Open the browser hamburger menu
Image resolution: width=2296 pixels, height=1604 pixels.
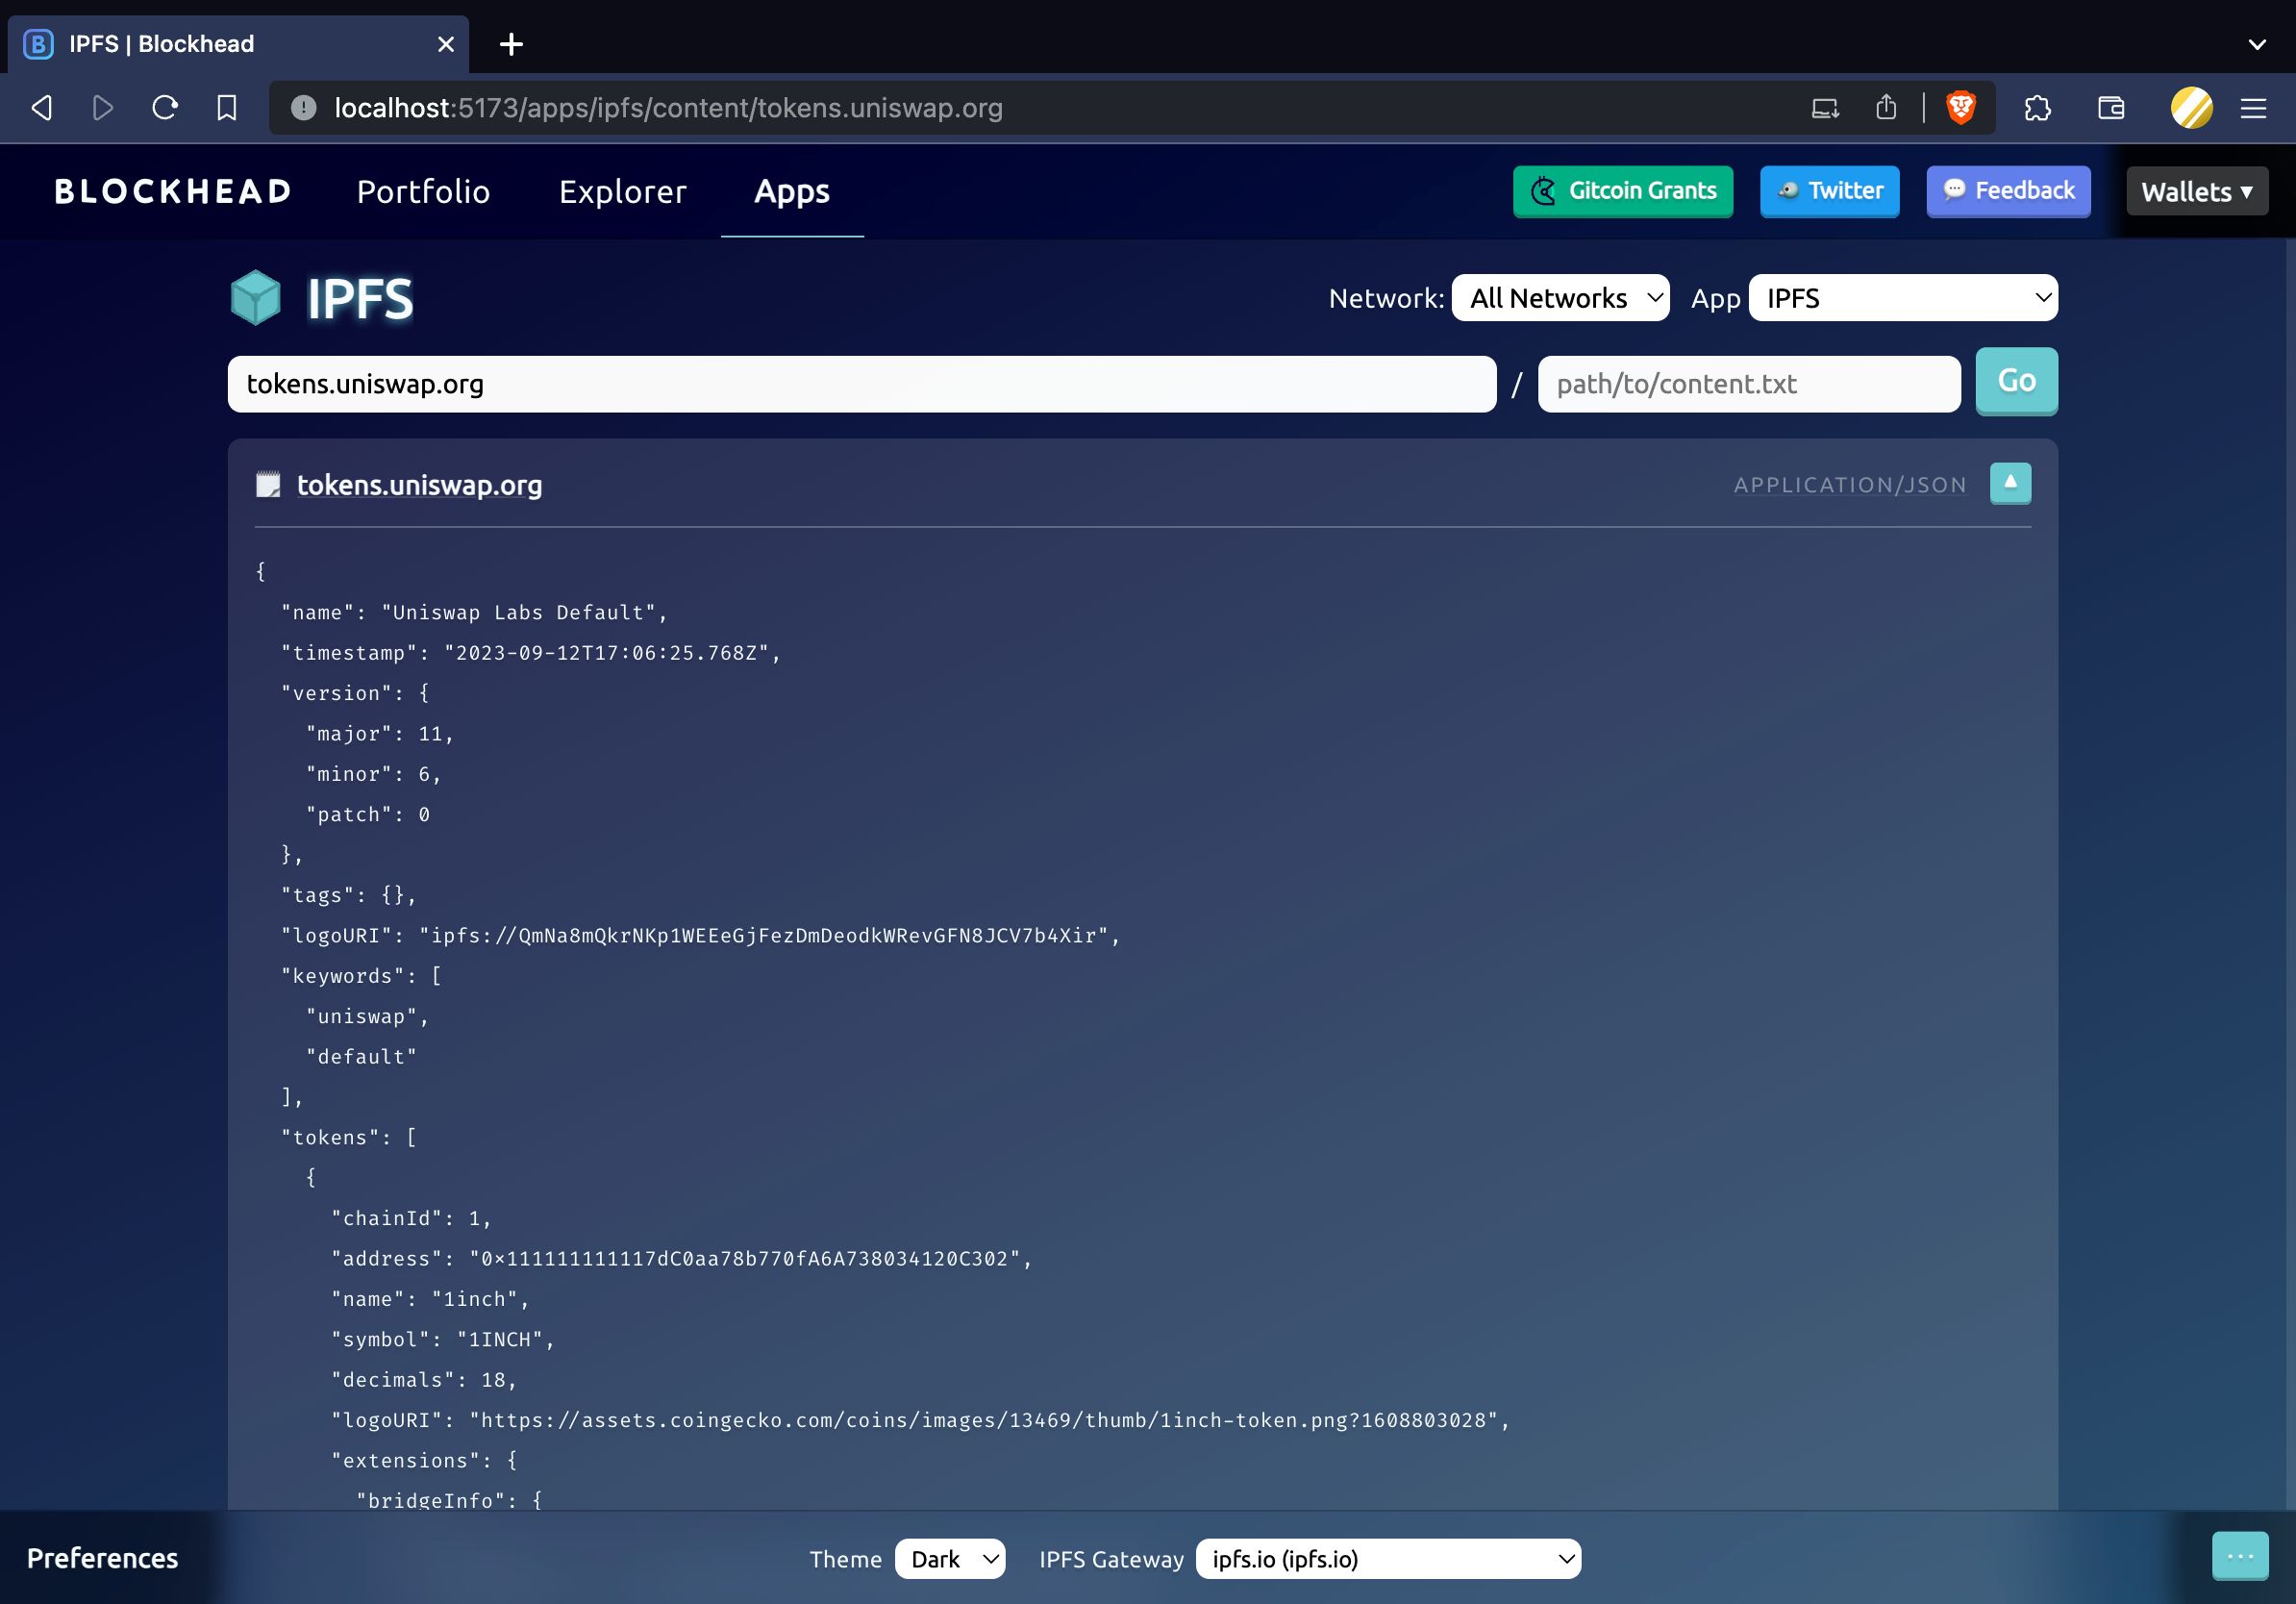[x=2253, y=108]
